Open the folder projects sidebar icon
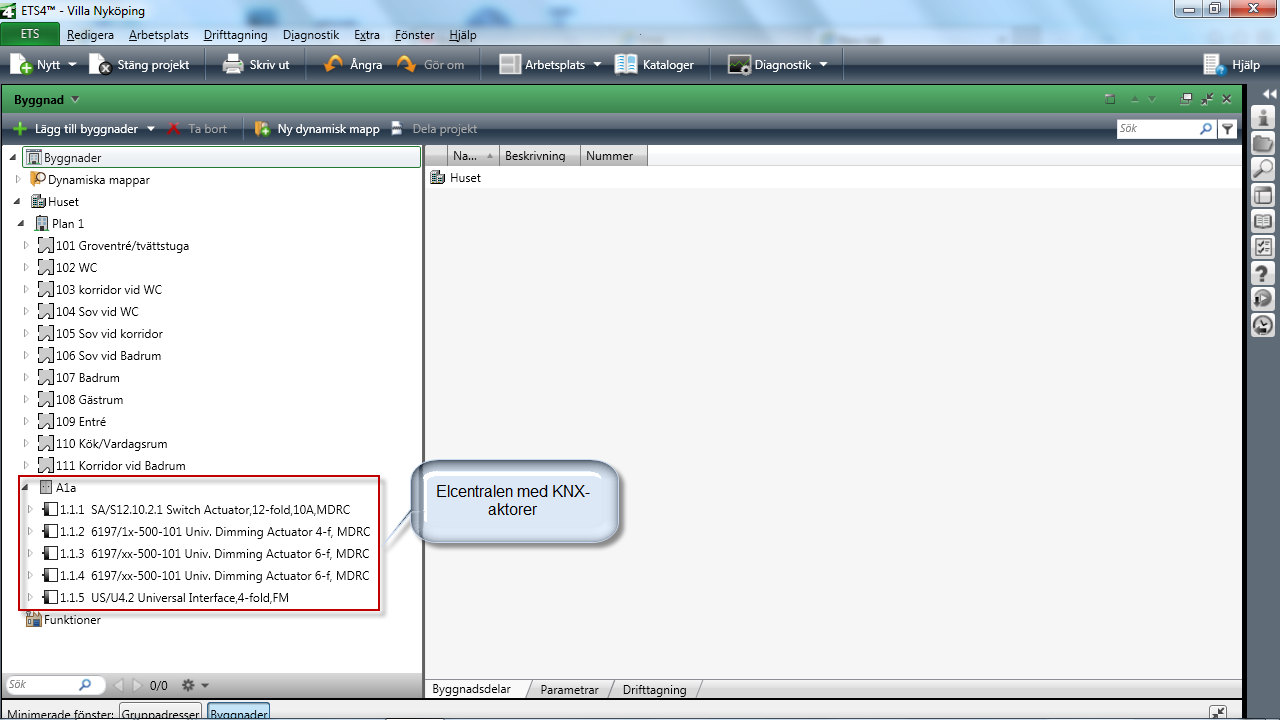 (1263, 144)
